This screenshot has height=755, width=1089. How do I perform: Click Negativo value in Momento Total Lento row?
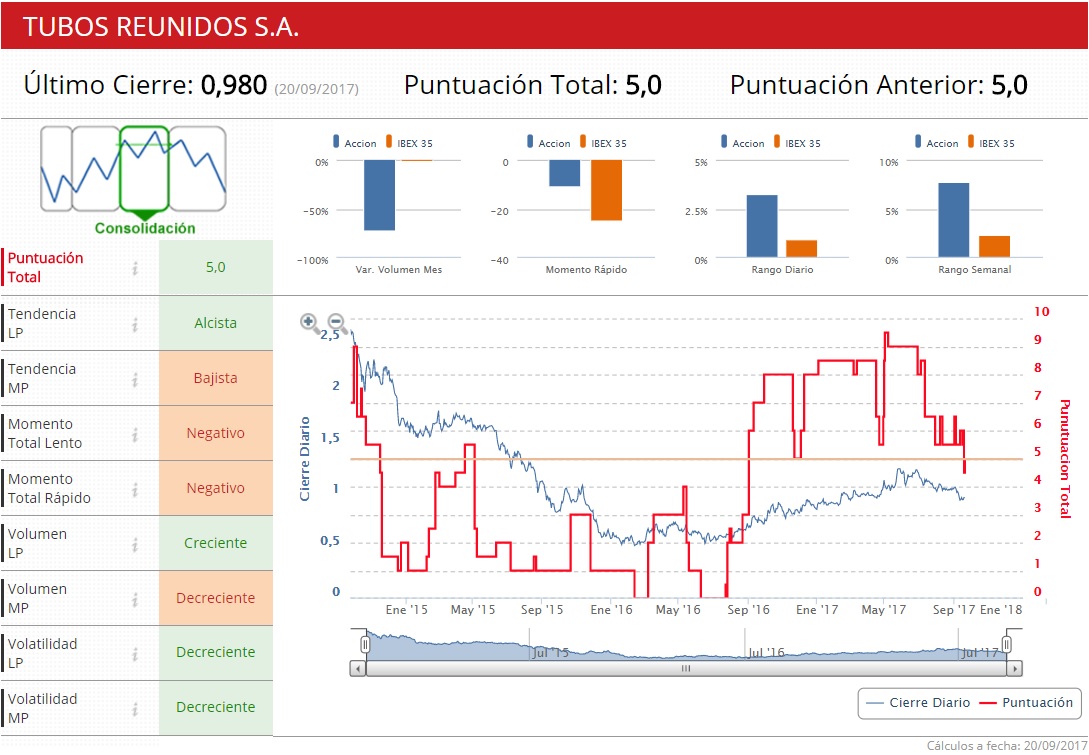click(x=215, y=433)
